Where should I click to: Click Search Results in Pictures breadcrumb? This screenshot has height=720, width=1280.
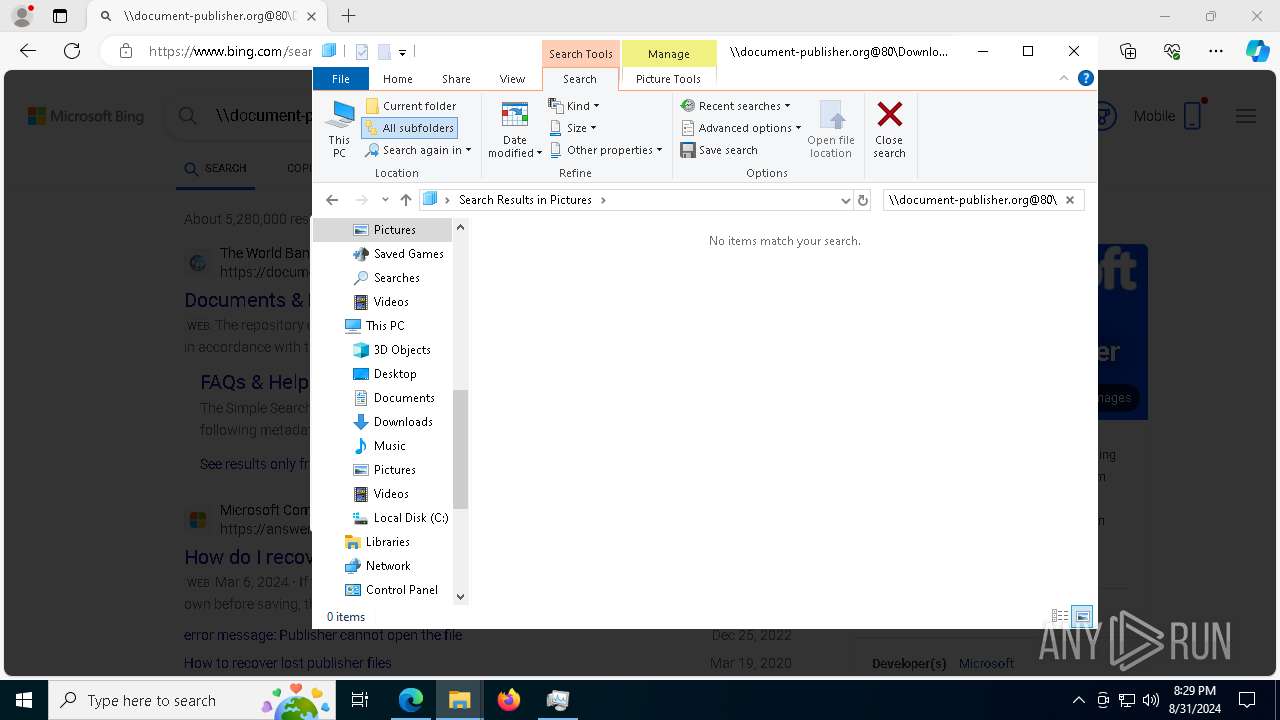coord(525,200)
